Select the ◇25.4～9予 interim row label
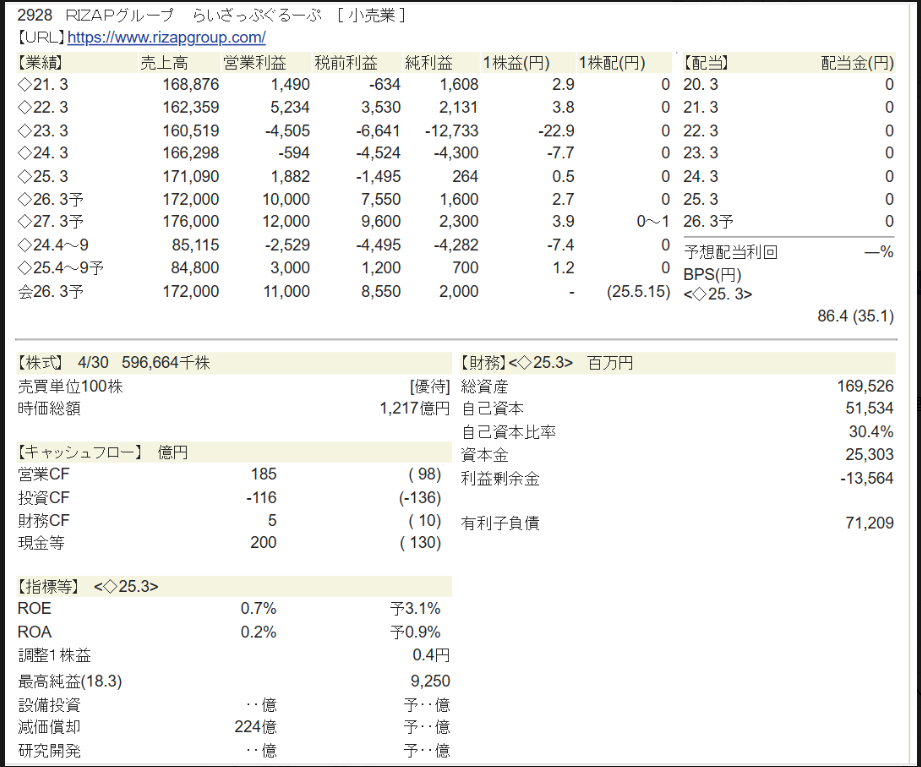The image size is (921, 767). (60, 268)
